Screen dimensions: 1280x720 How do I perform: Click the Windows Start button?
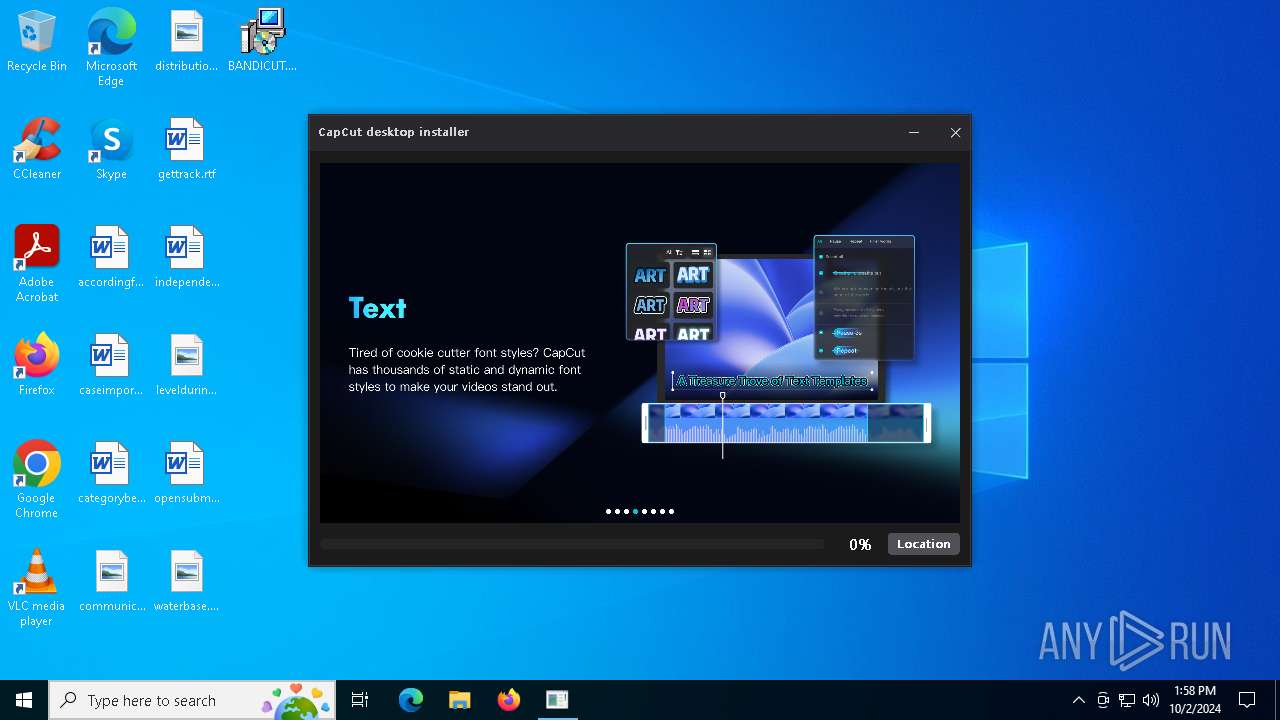point(24,700)
